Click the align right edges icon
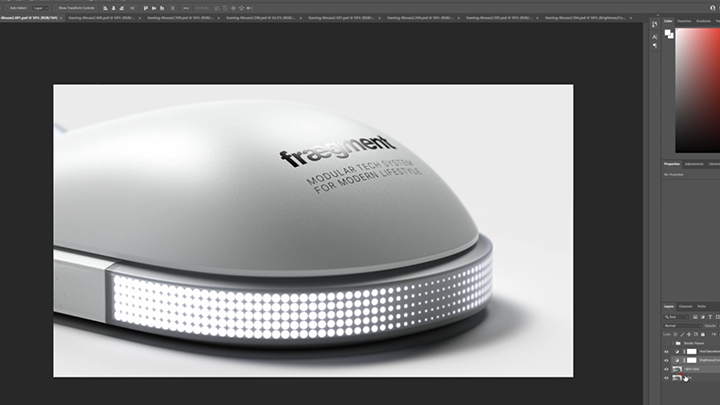Image resolution: width=720 pixels, height=405 pixels. pos(122,8)
